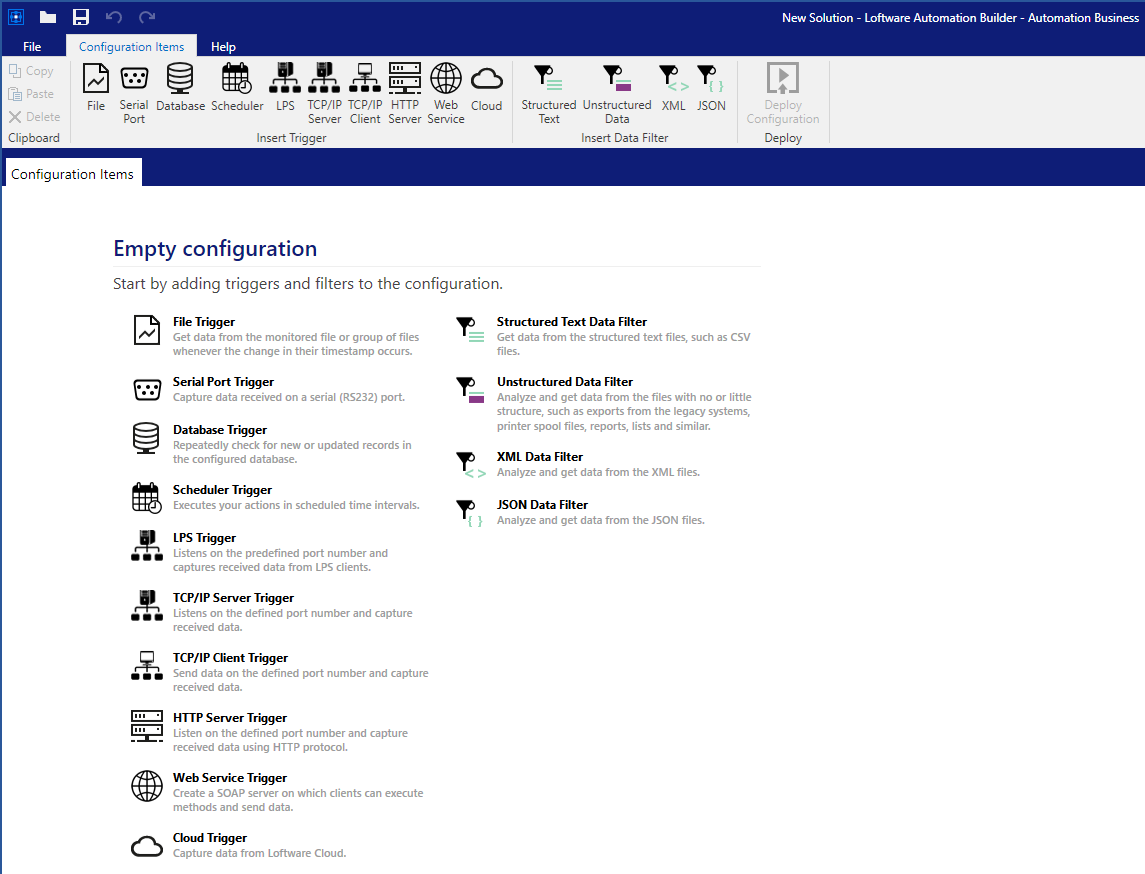The width and height of the screenshot is (1145, 874).
Task: Click the Structured Text Data Filter funnel icon
Action: tap(470, 330)
